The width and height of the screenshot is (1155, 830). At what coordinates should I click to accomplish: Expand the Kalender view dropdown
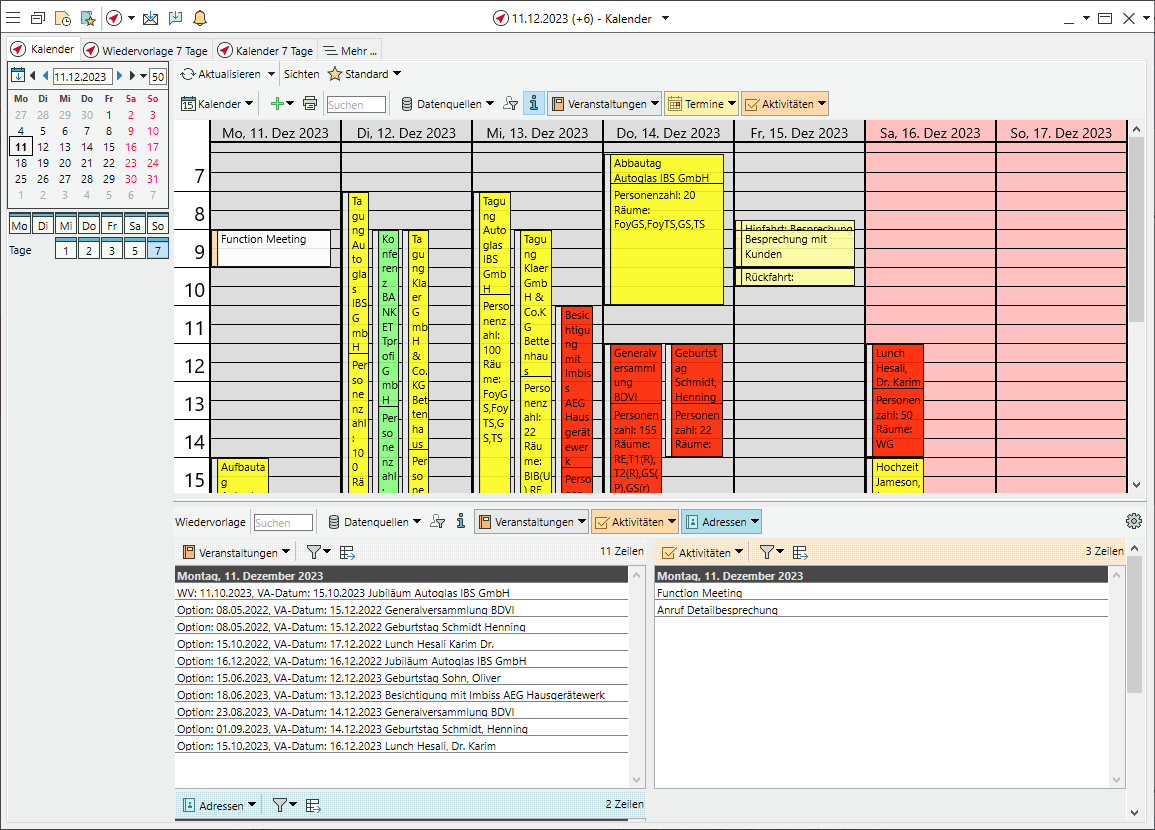coord(212,104)
